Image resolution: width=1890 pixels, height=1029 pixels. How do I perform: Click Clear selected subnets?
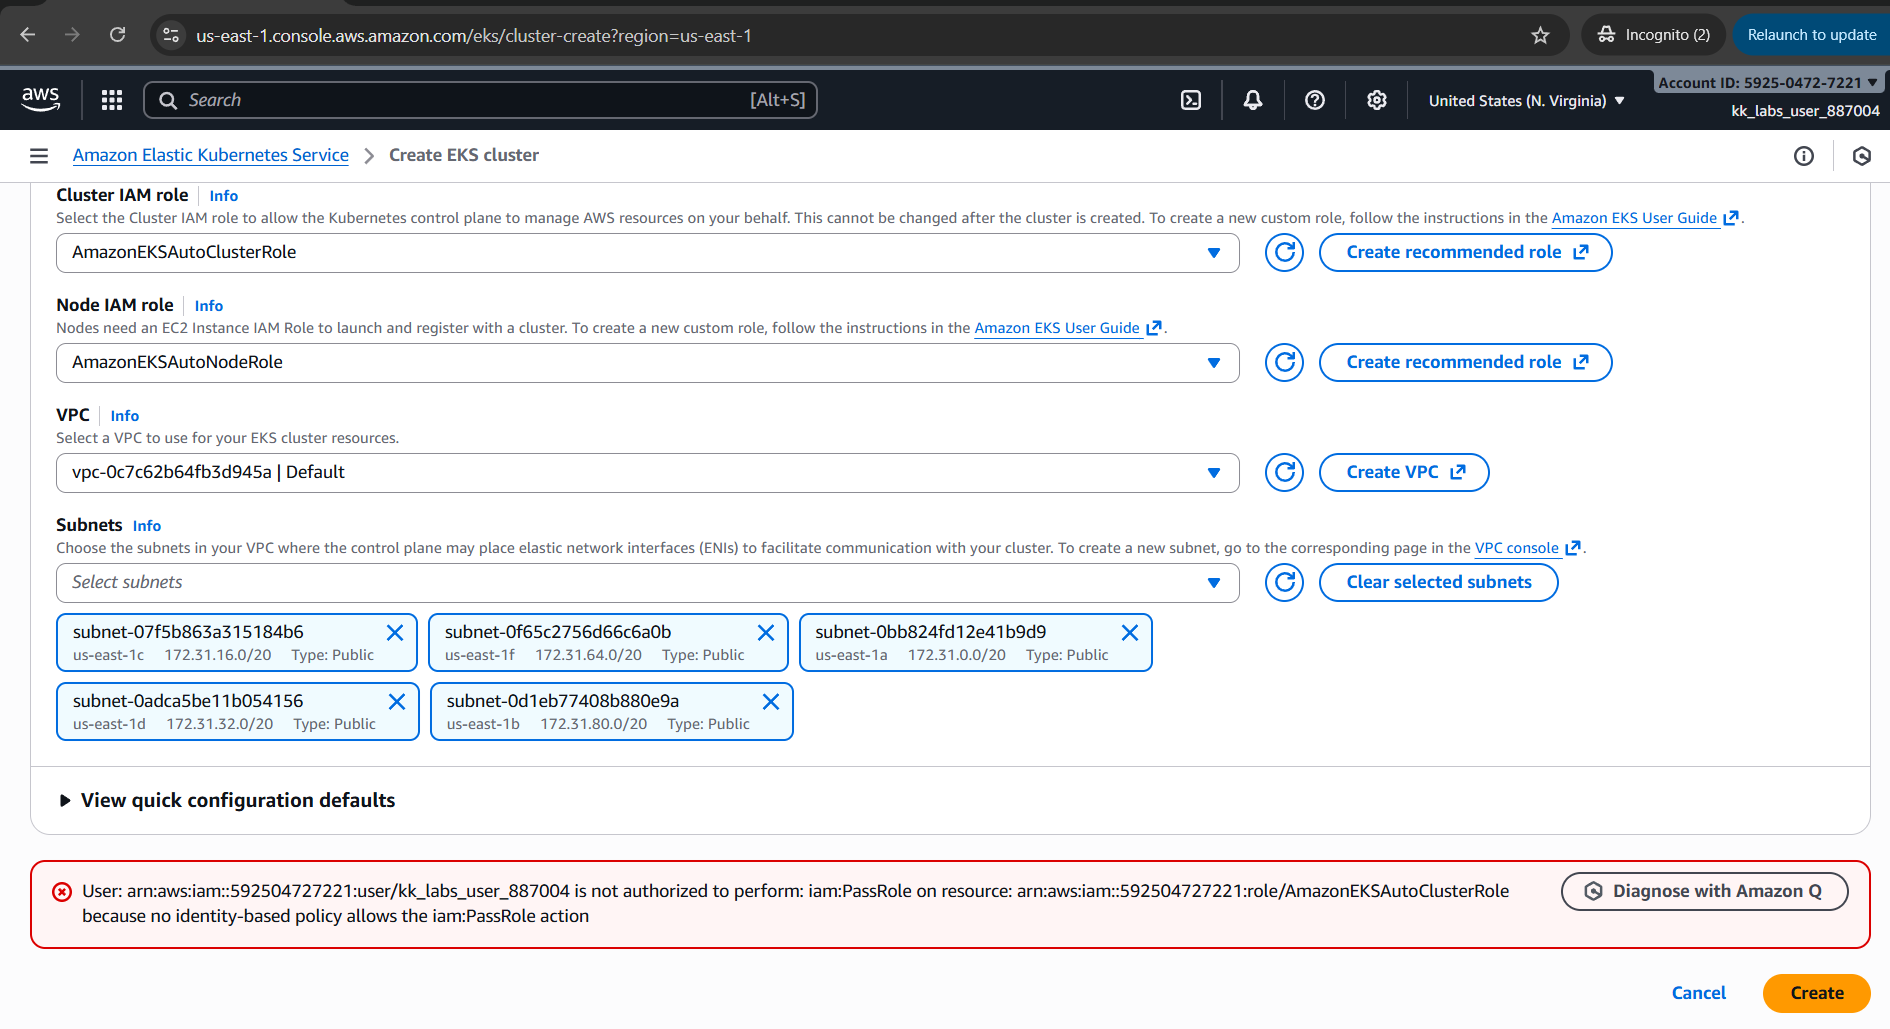pos(1439,583)
